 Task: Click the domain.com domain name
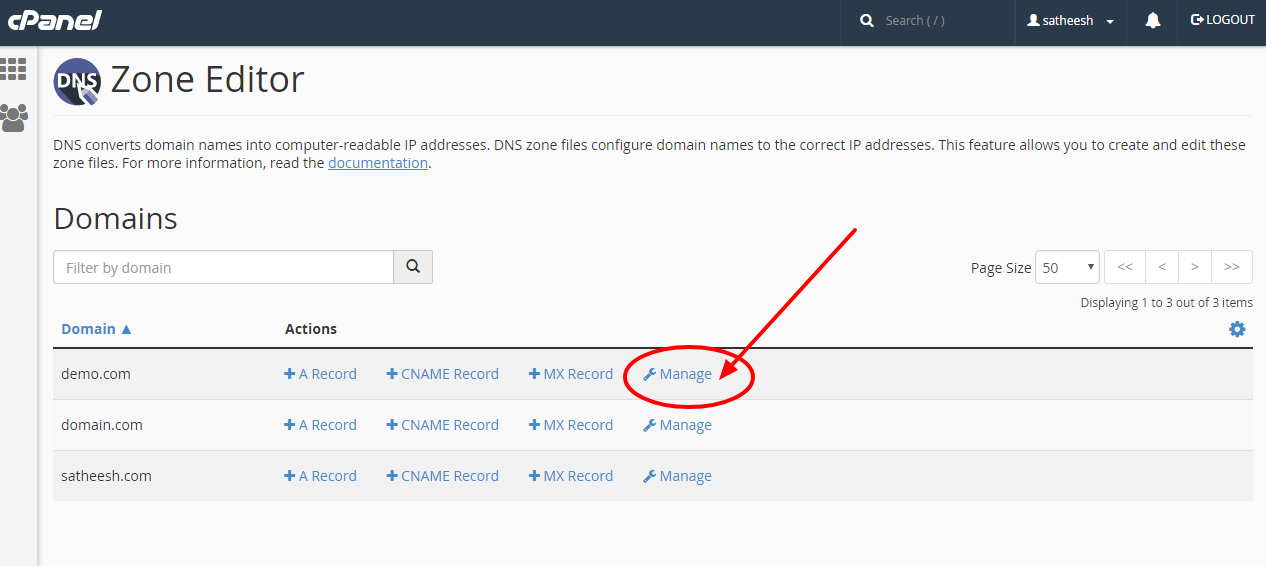click(102, 425)
